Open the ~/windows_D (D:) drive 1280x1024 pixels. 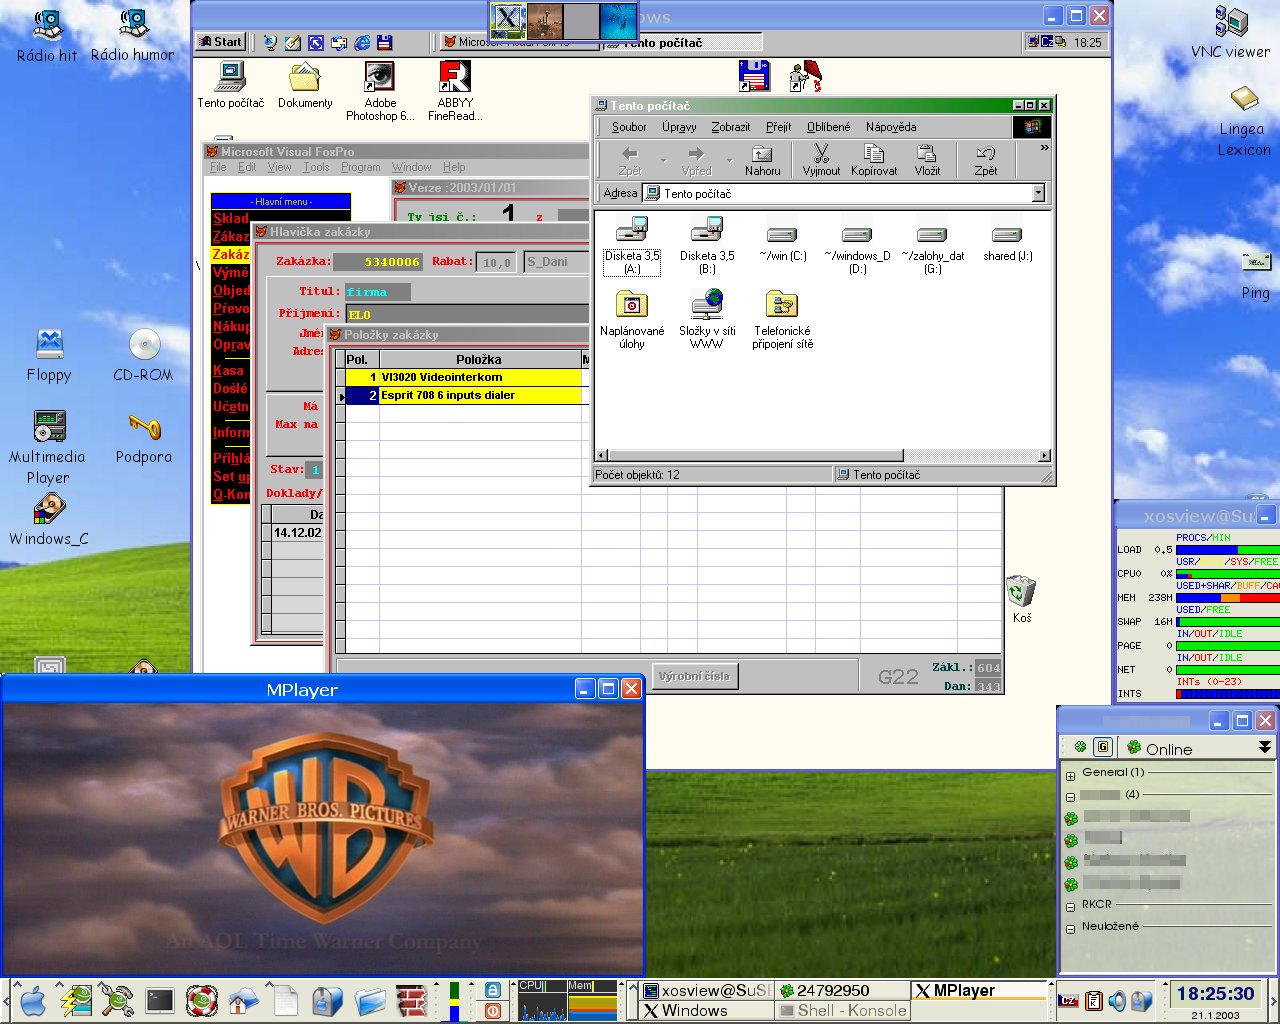(857, 248)
